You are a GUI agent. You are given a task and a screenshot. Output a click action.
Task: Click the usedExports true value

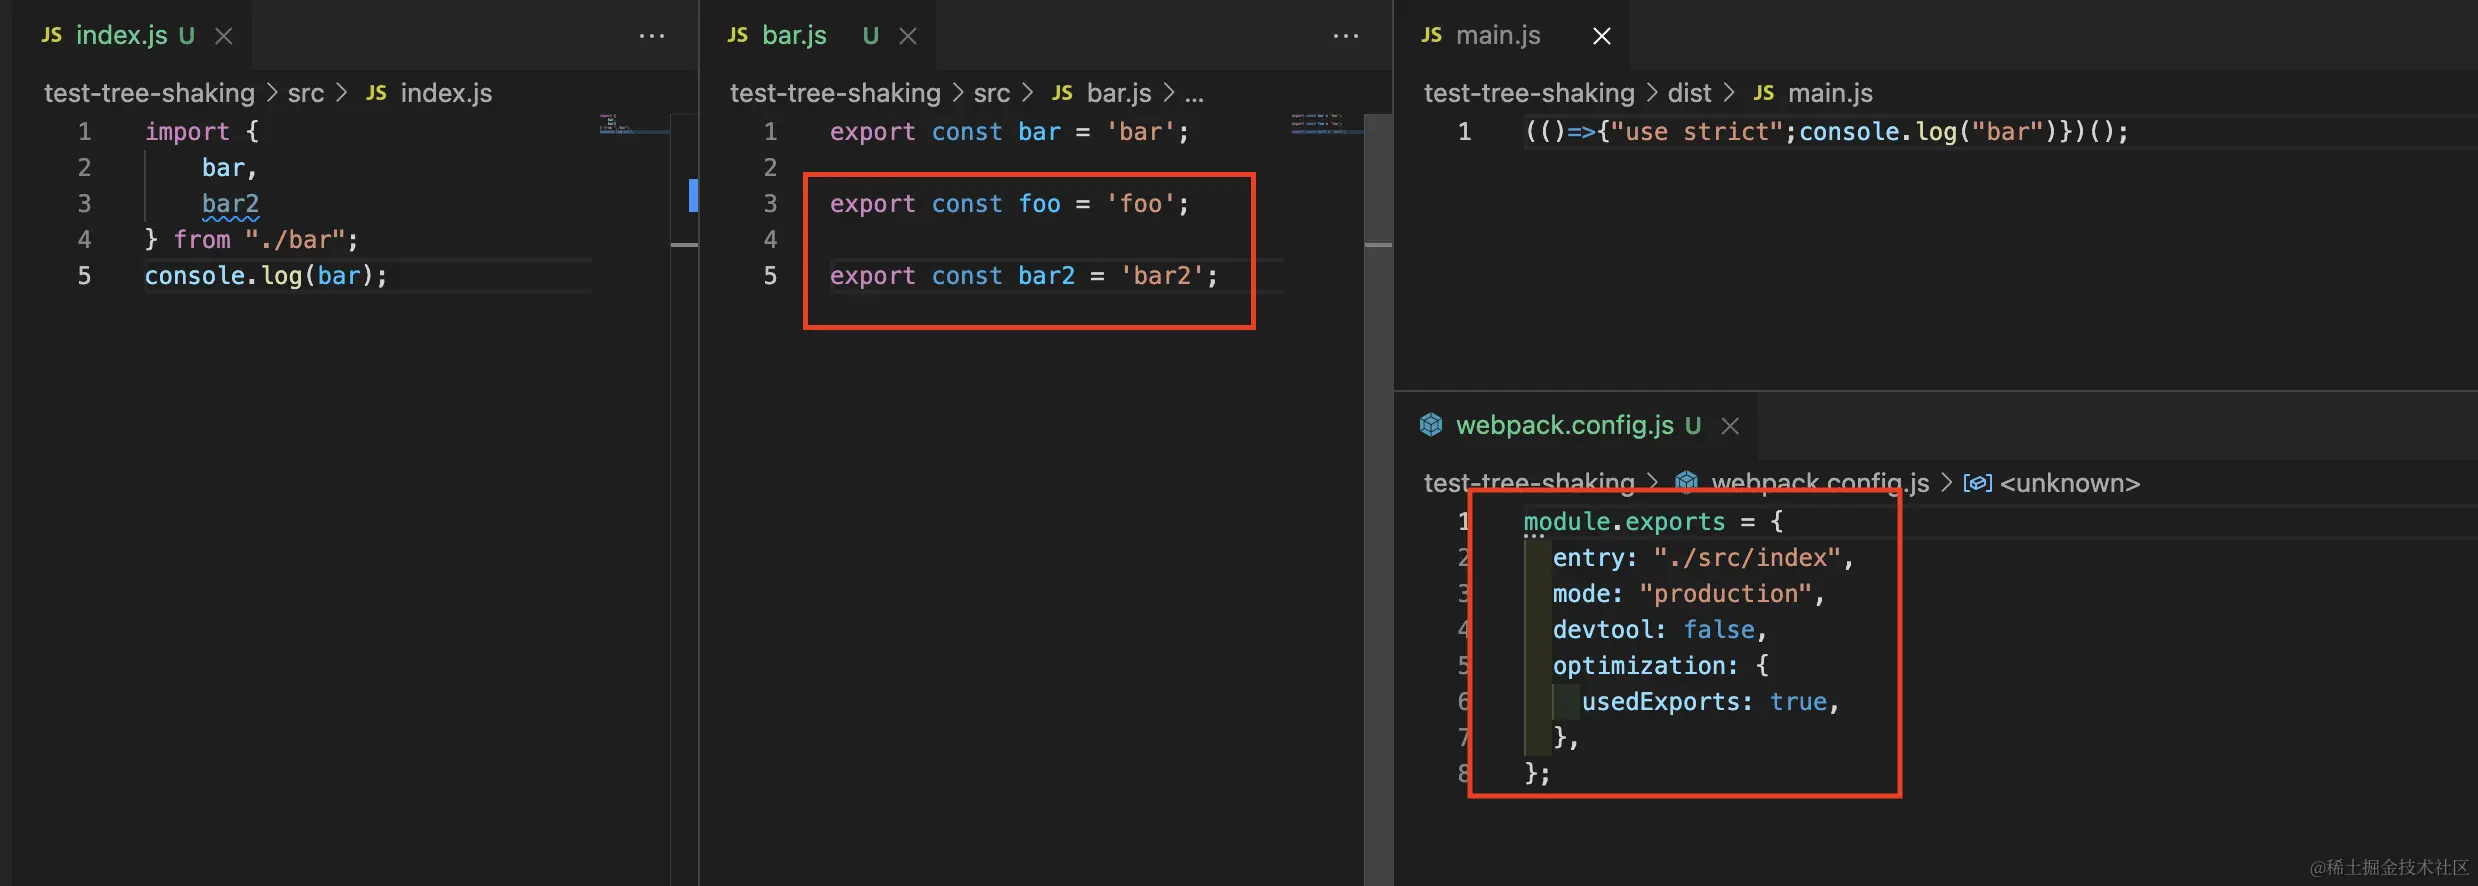tap(1798, 702)
